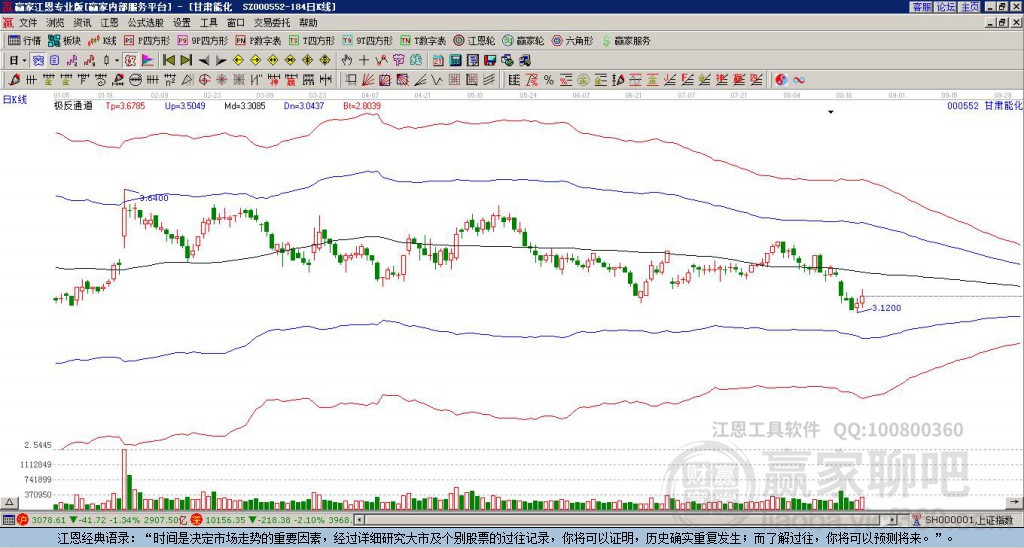
Task: Open the 主页 homepage link
Action: pos(969,7)
